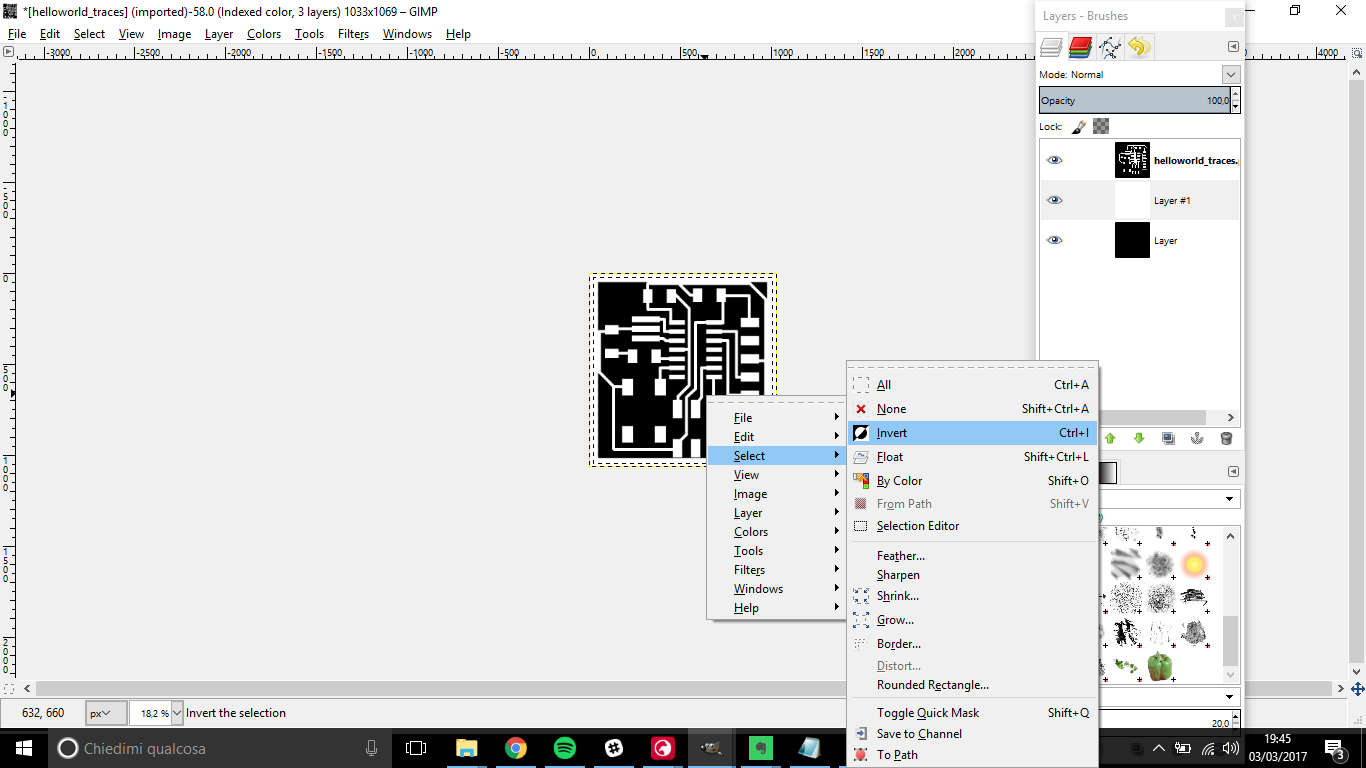1366x768 pixels.
Task: Choose Toggle Quick Mask
Action: click(972, 713)
